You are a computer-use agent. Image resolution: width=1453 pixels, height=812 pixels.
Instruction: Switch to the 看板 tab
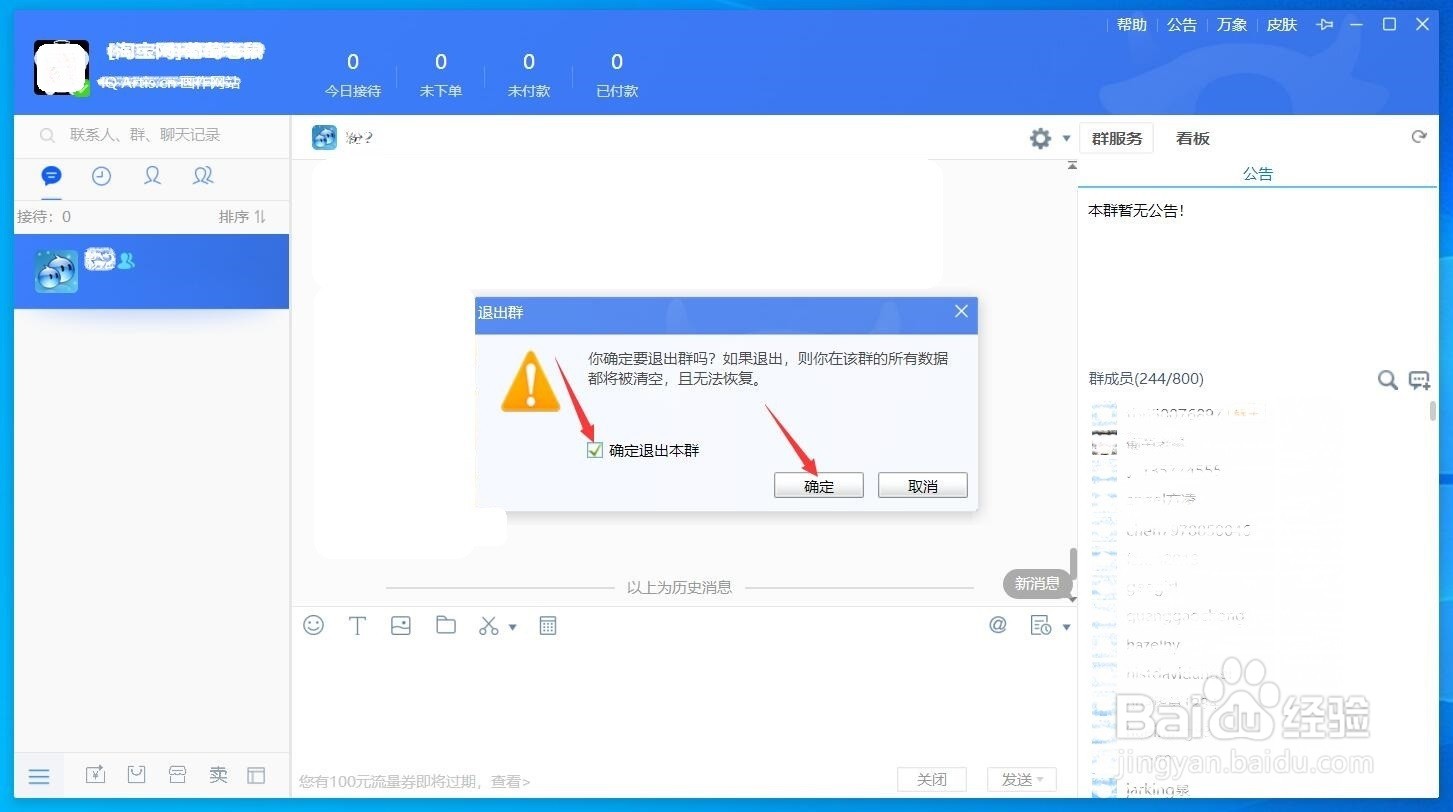1192,139
